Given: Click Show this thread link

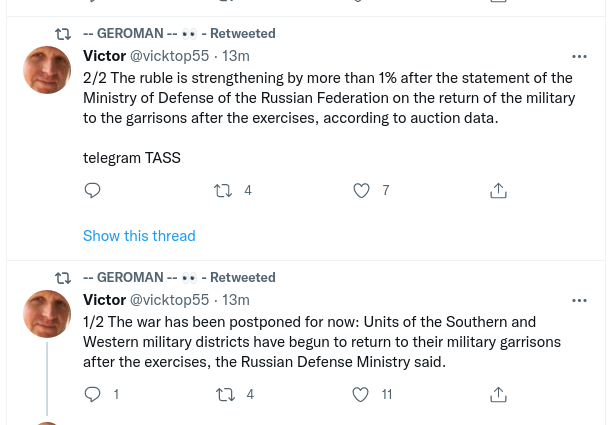Looking at the screenshot, I should [x=139, y=236].
